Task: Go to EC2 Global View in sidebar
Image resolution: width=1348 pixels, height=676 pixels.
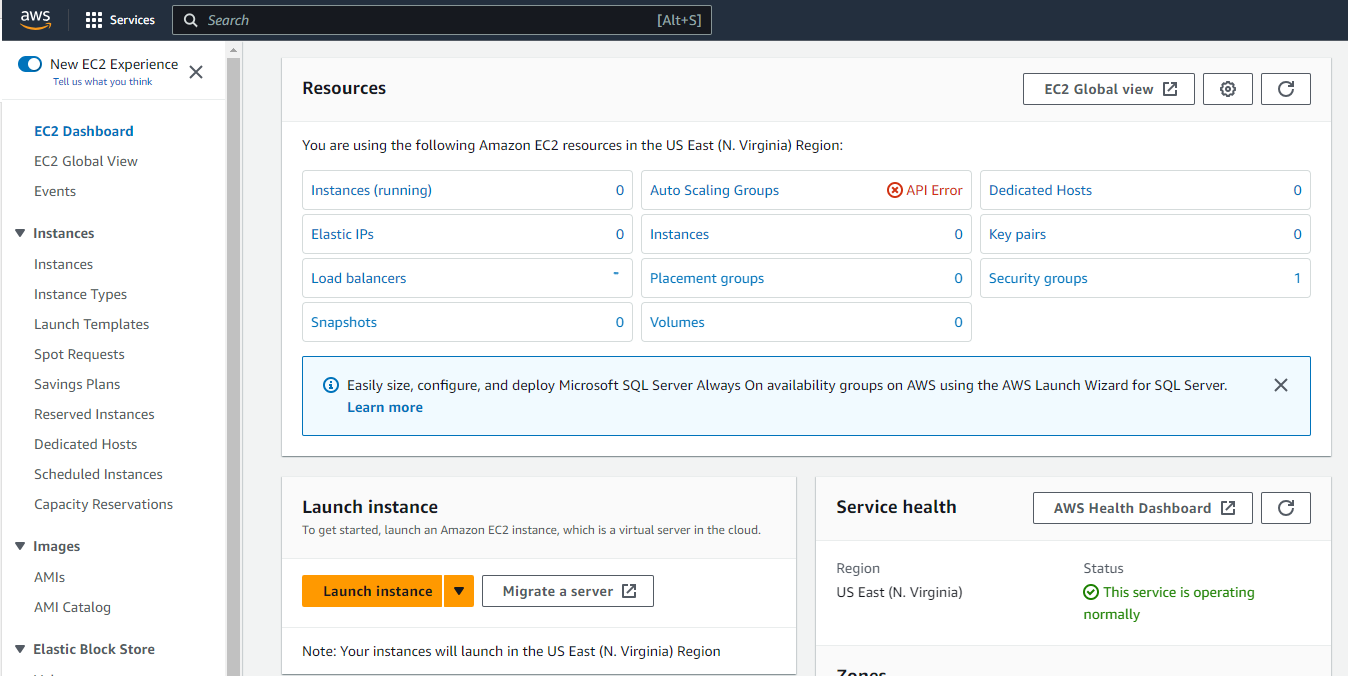Action: pos(86,161)
